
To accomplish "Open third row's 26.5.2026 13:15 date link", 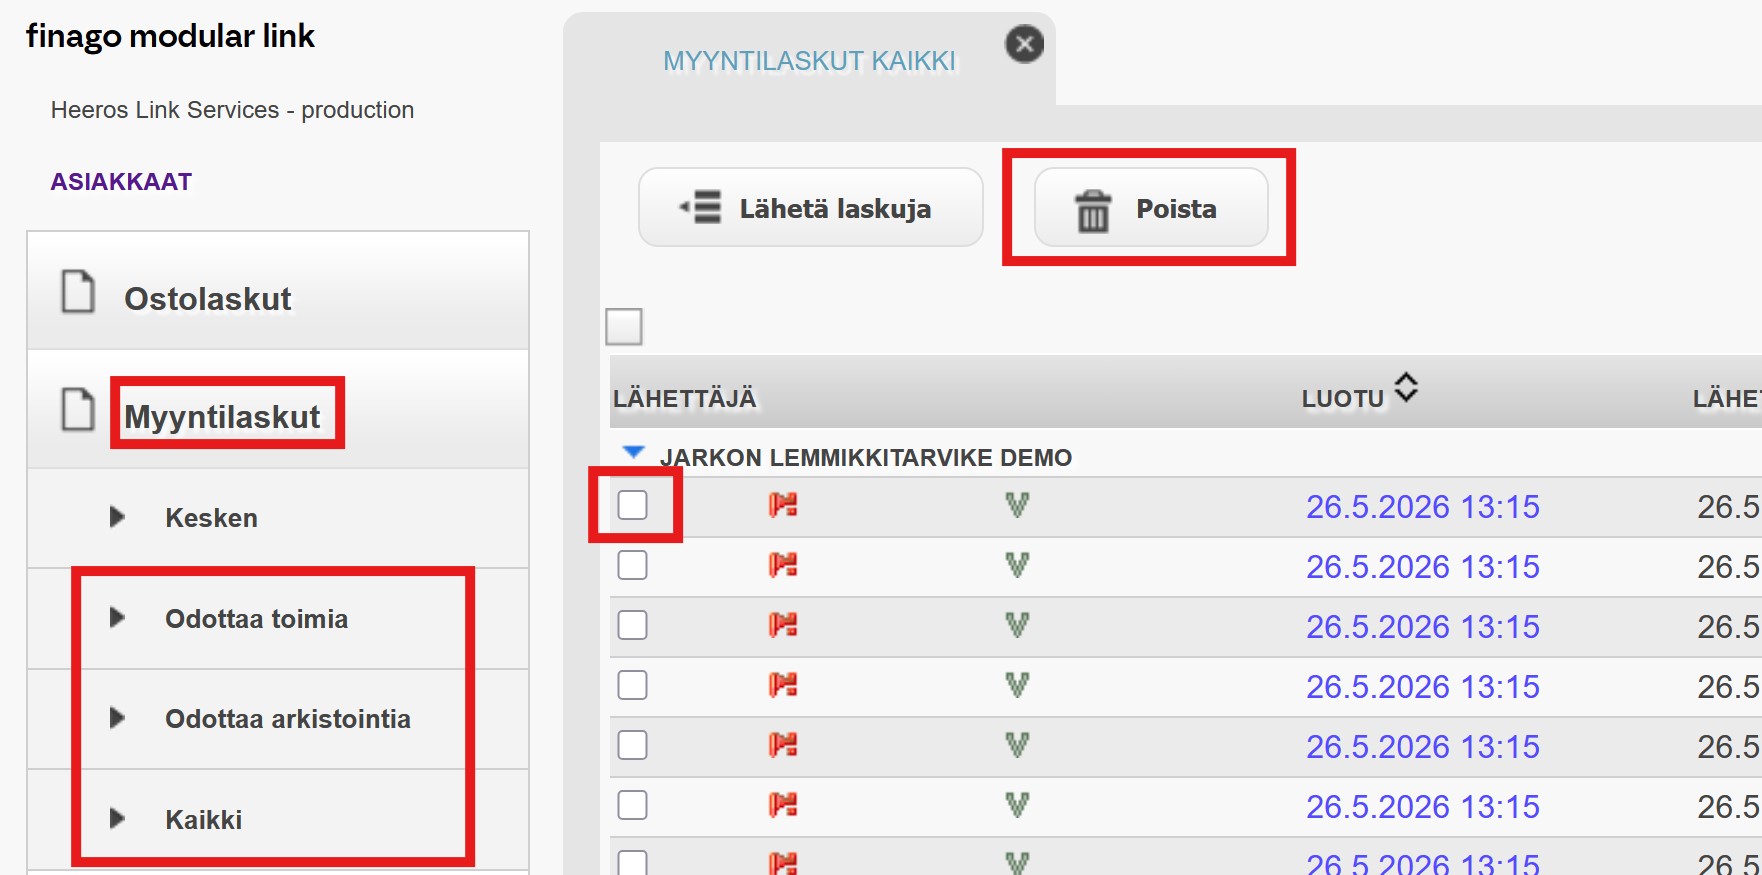I will pos(1423,627).
